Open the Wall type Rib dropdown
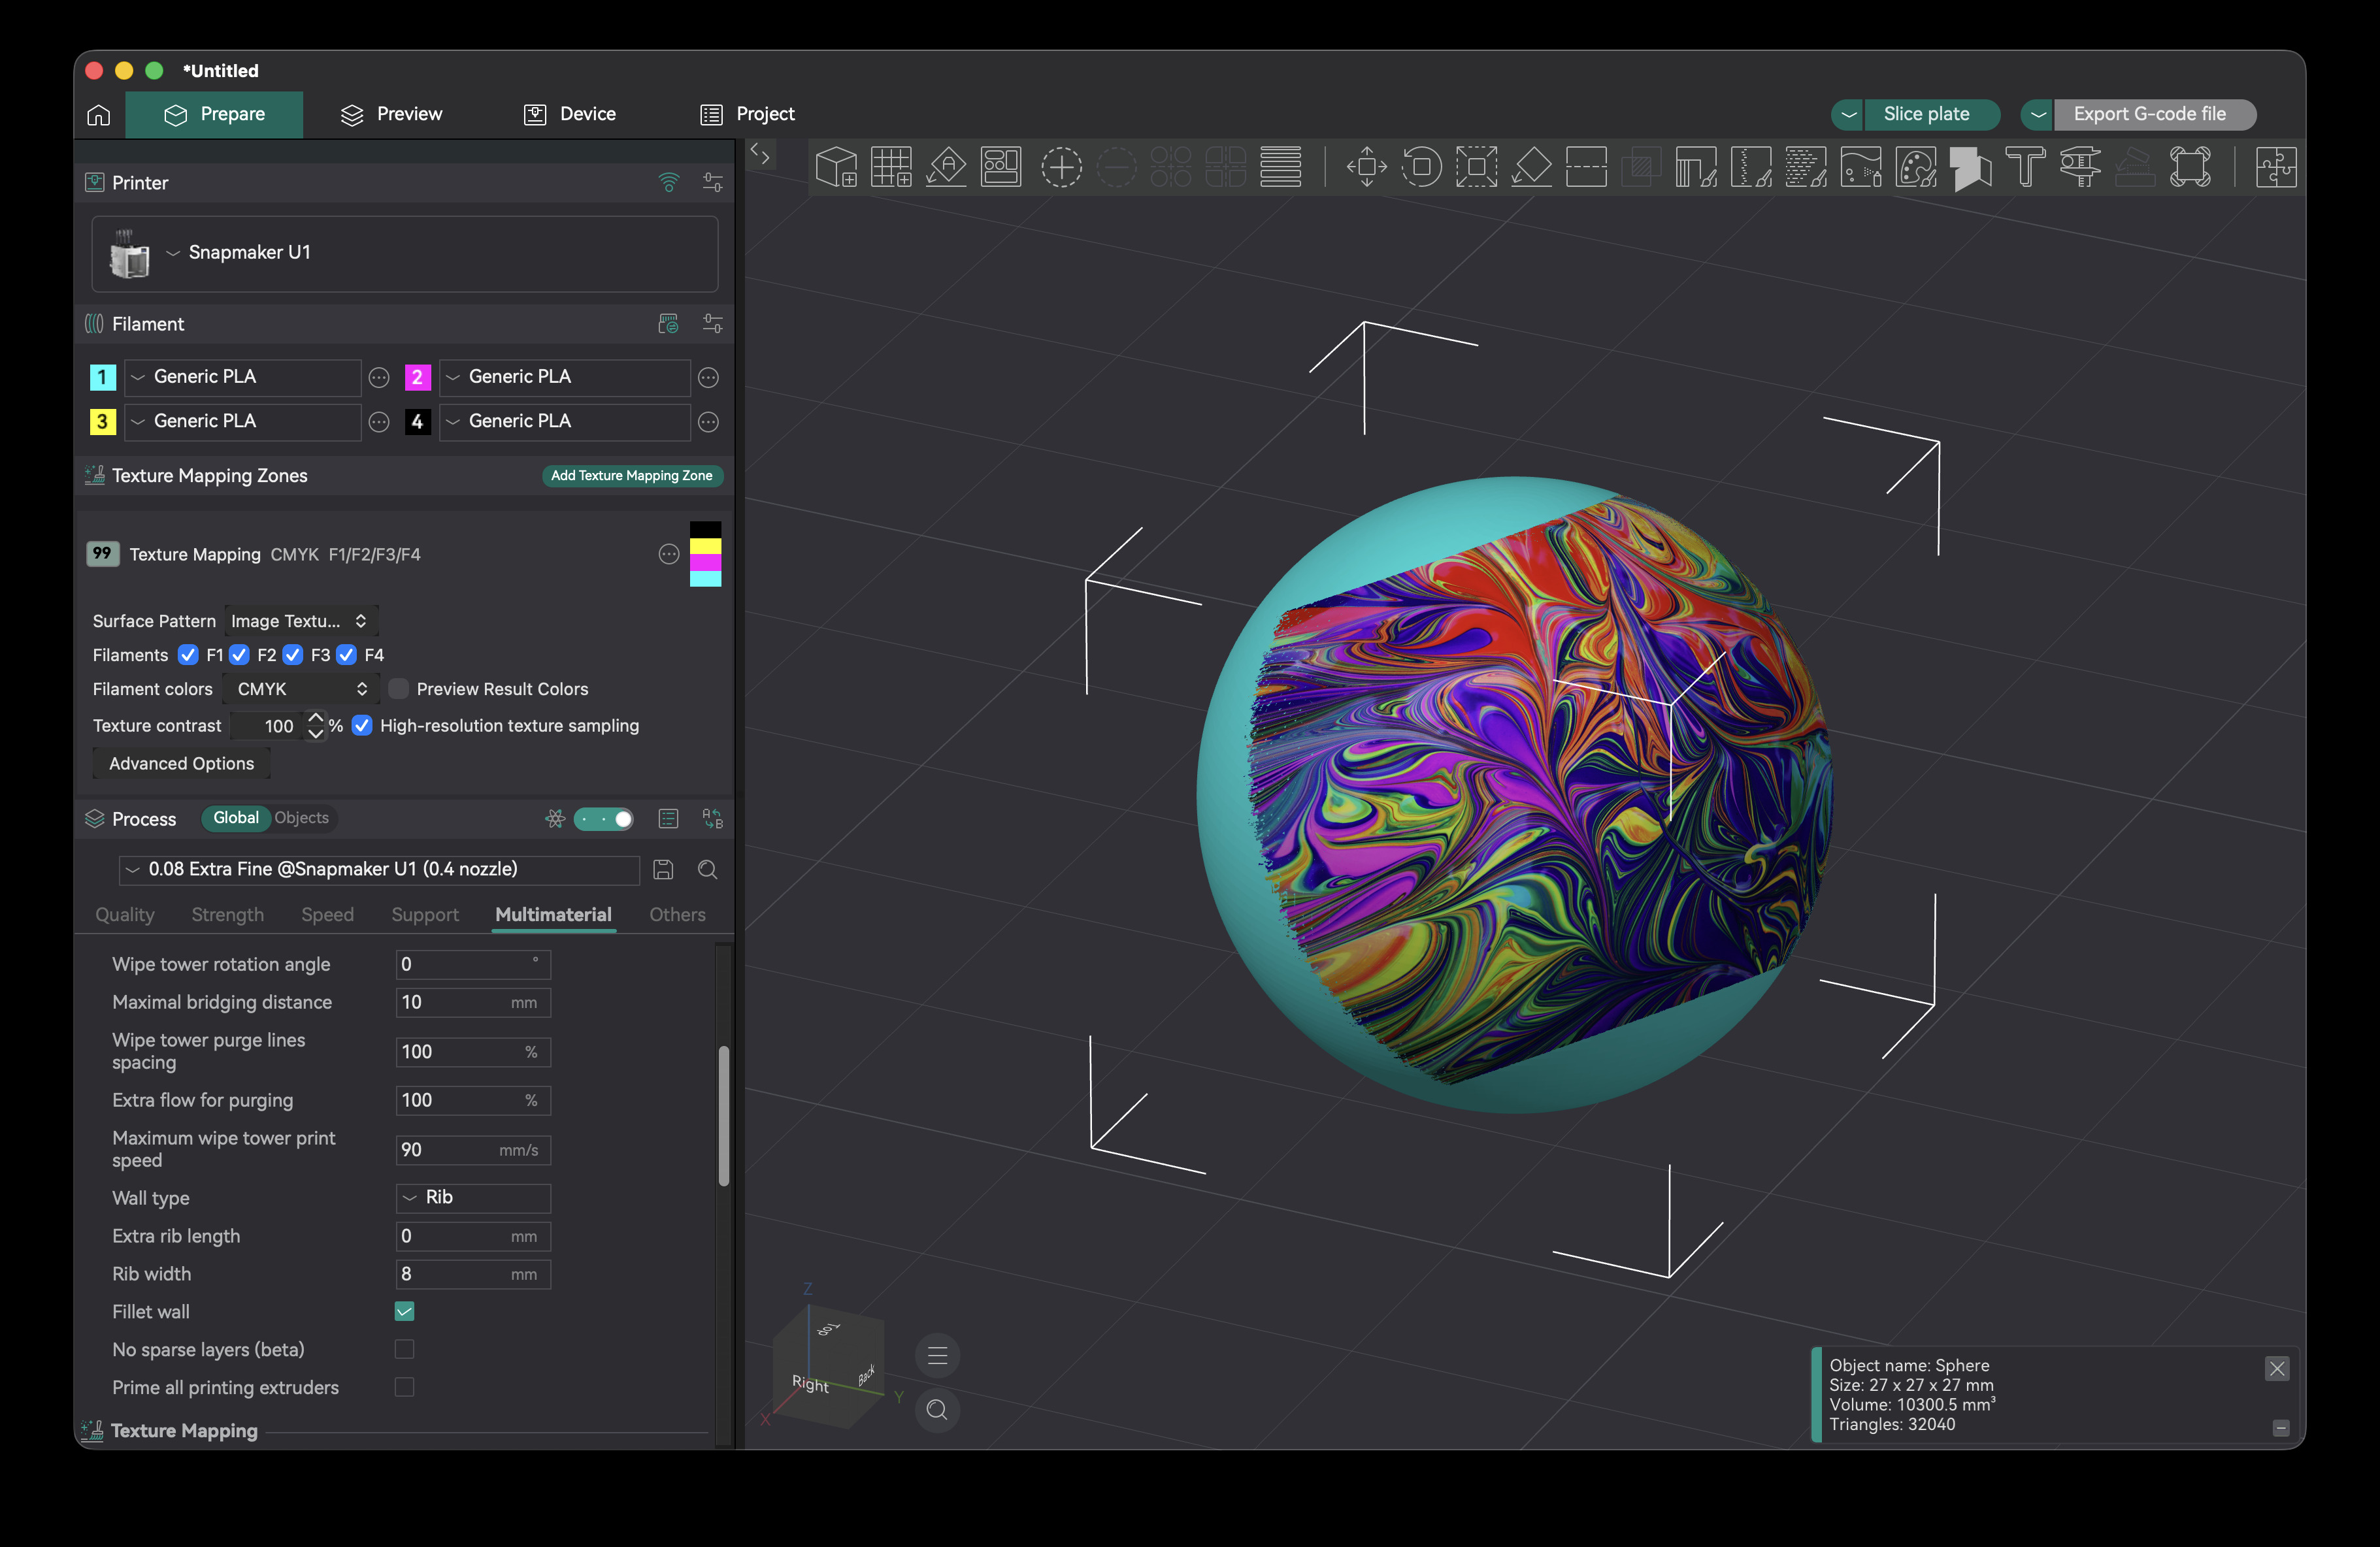The image size is (2380, 1547). pos(473,1198)
